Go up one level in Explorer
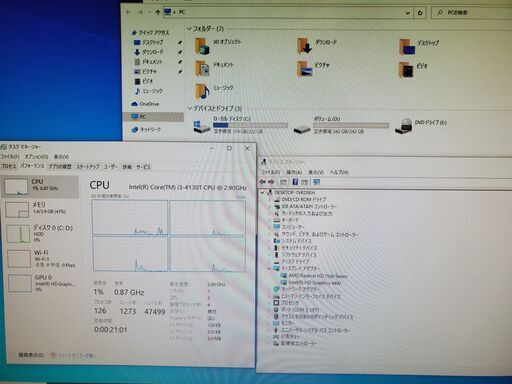The image size is (512, 384). 157,12
